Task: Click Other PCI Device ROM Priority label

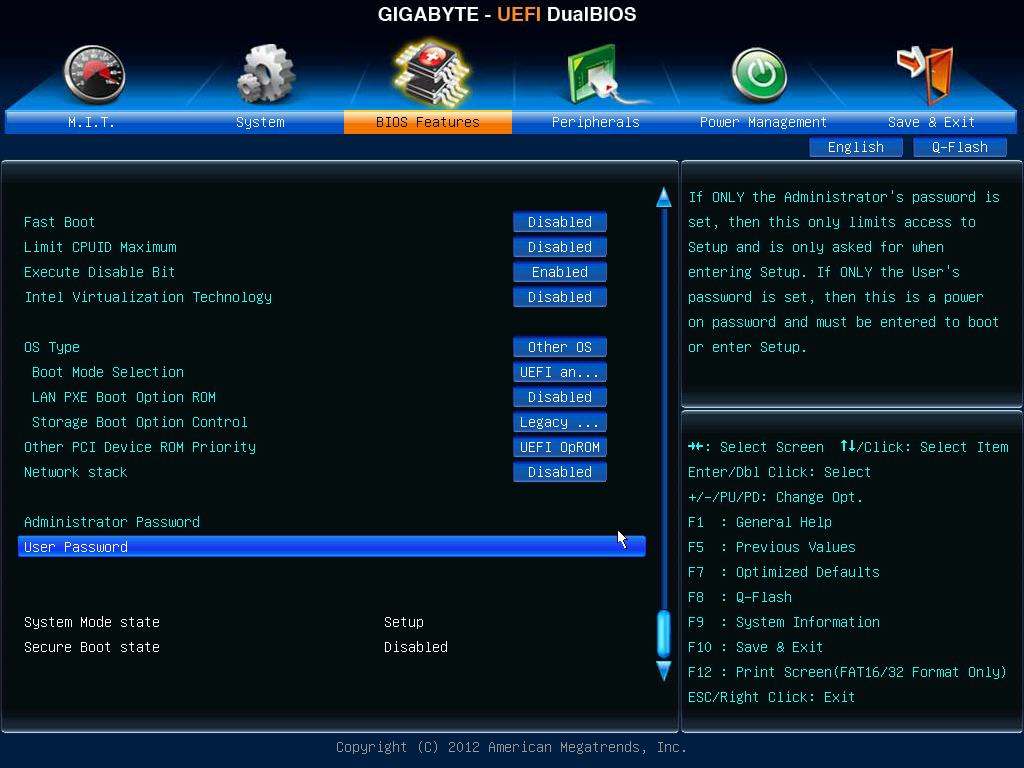Action: coord(140,447)
